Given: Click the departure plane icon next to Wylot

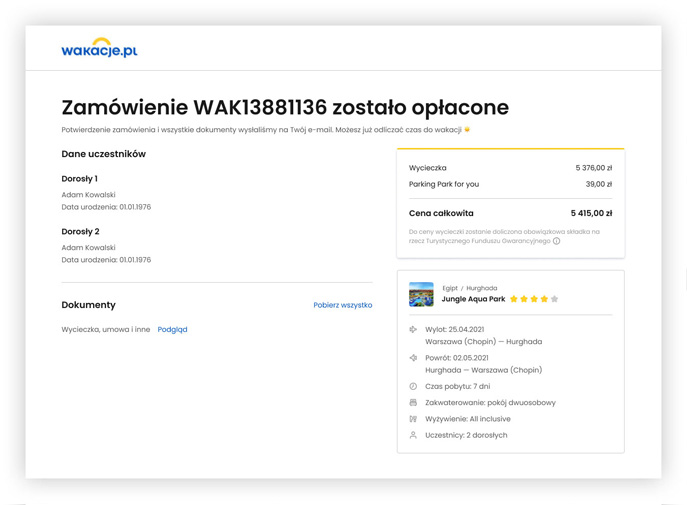Looking at the screenshot, I should click(x=413, y=329).
